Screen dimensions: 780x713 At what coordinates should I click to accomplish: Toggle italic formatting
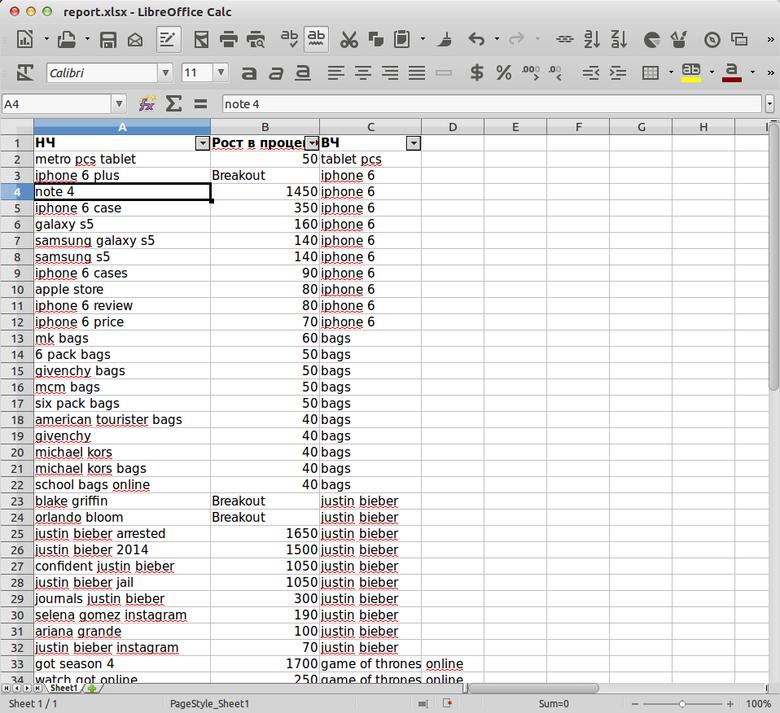[276, 73]
